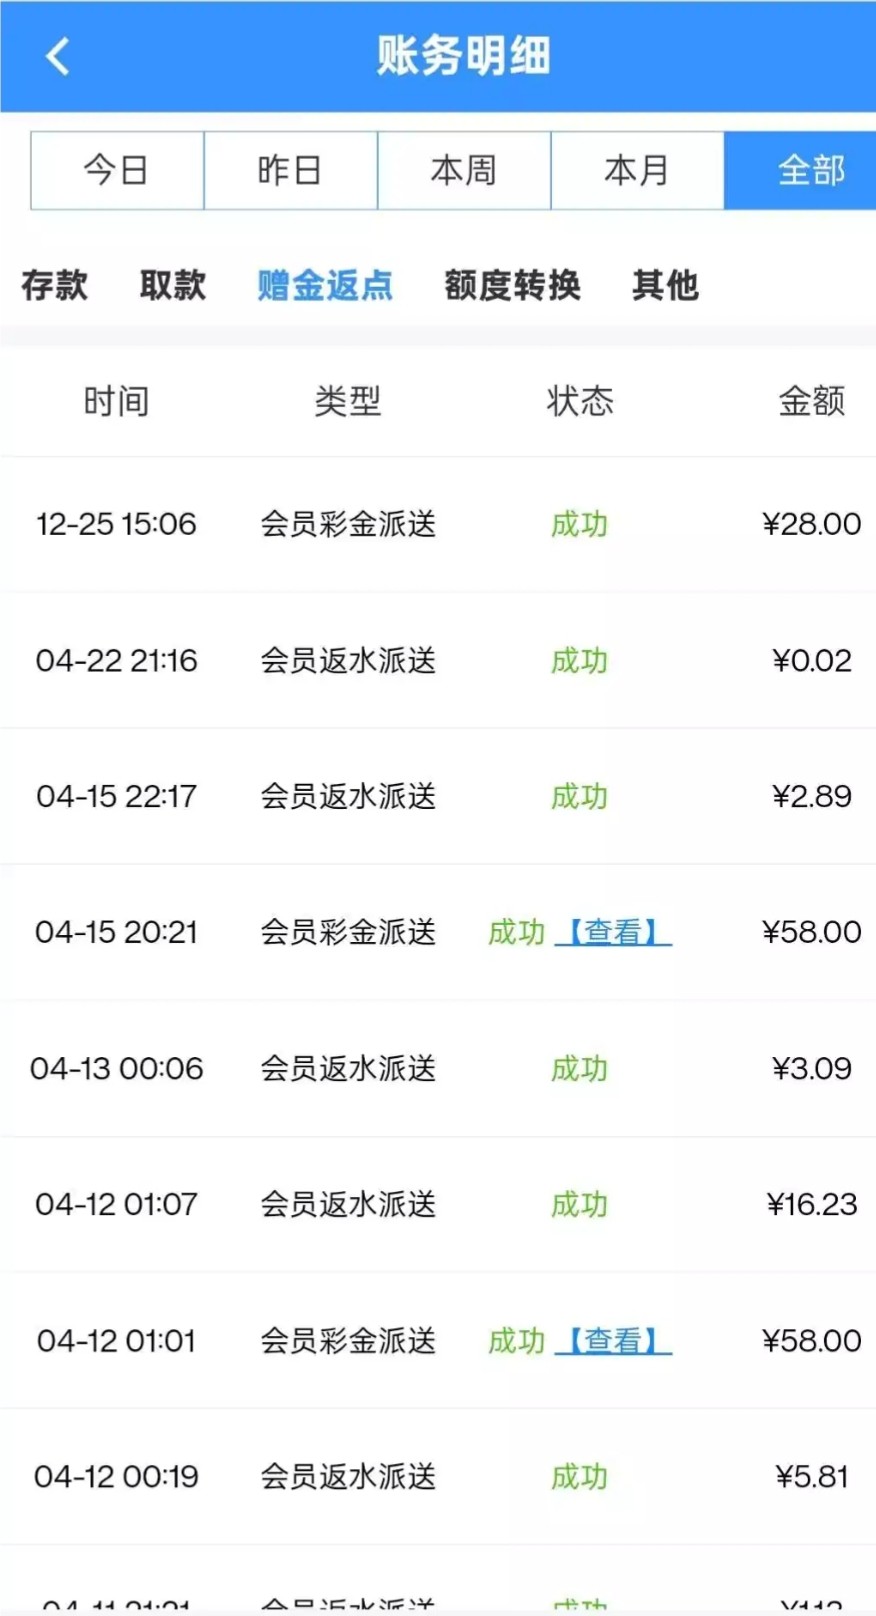Switch to 额度转换 category
Image resolution: width=876 pixels, height=1616 pixels.
[513, 286]
